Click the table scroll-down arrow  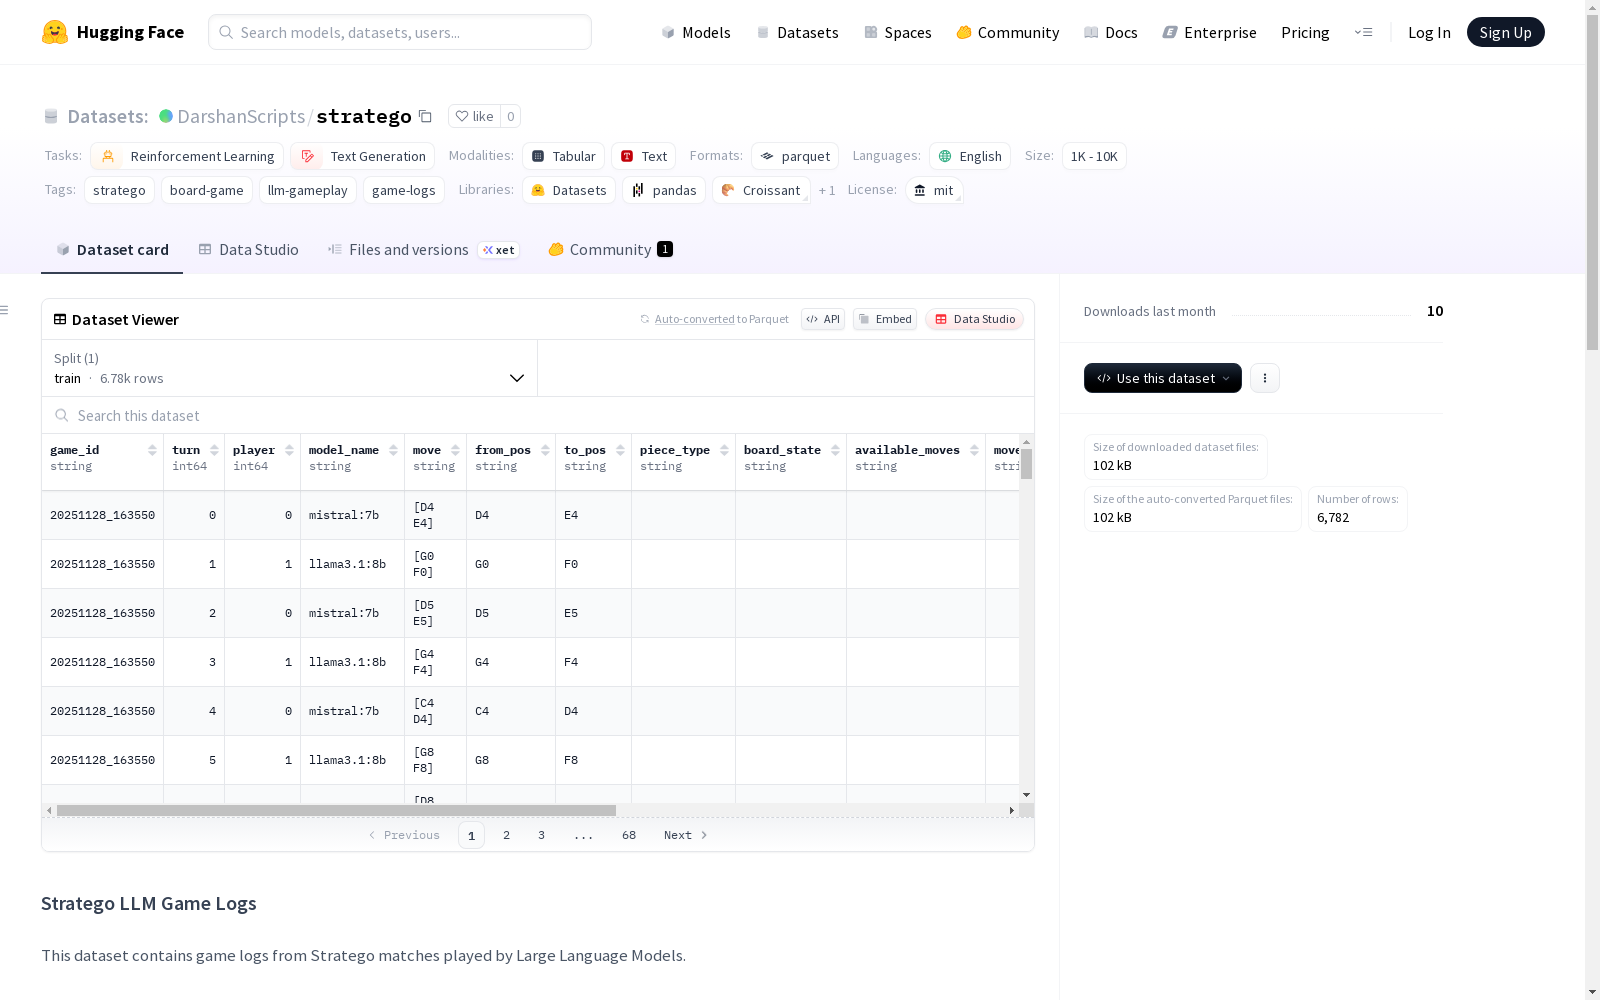coord(1026,795)
